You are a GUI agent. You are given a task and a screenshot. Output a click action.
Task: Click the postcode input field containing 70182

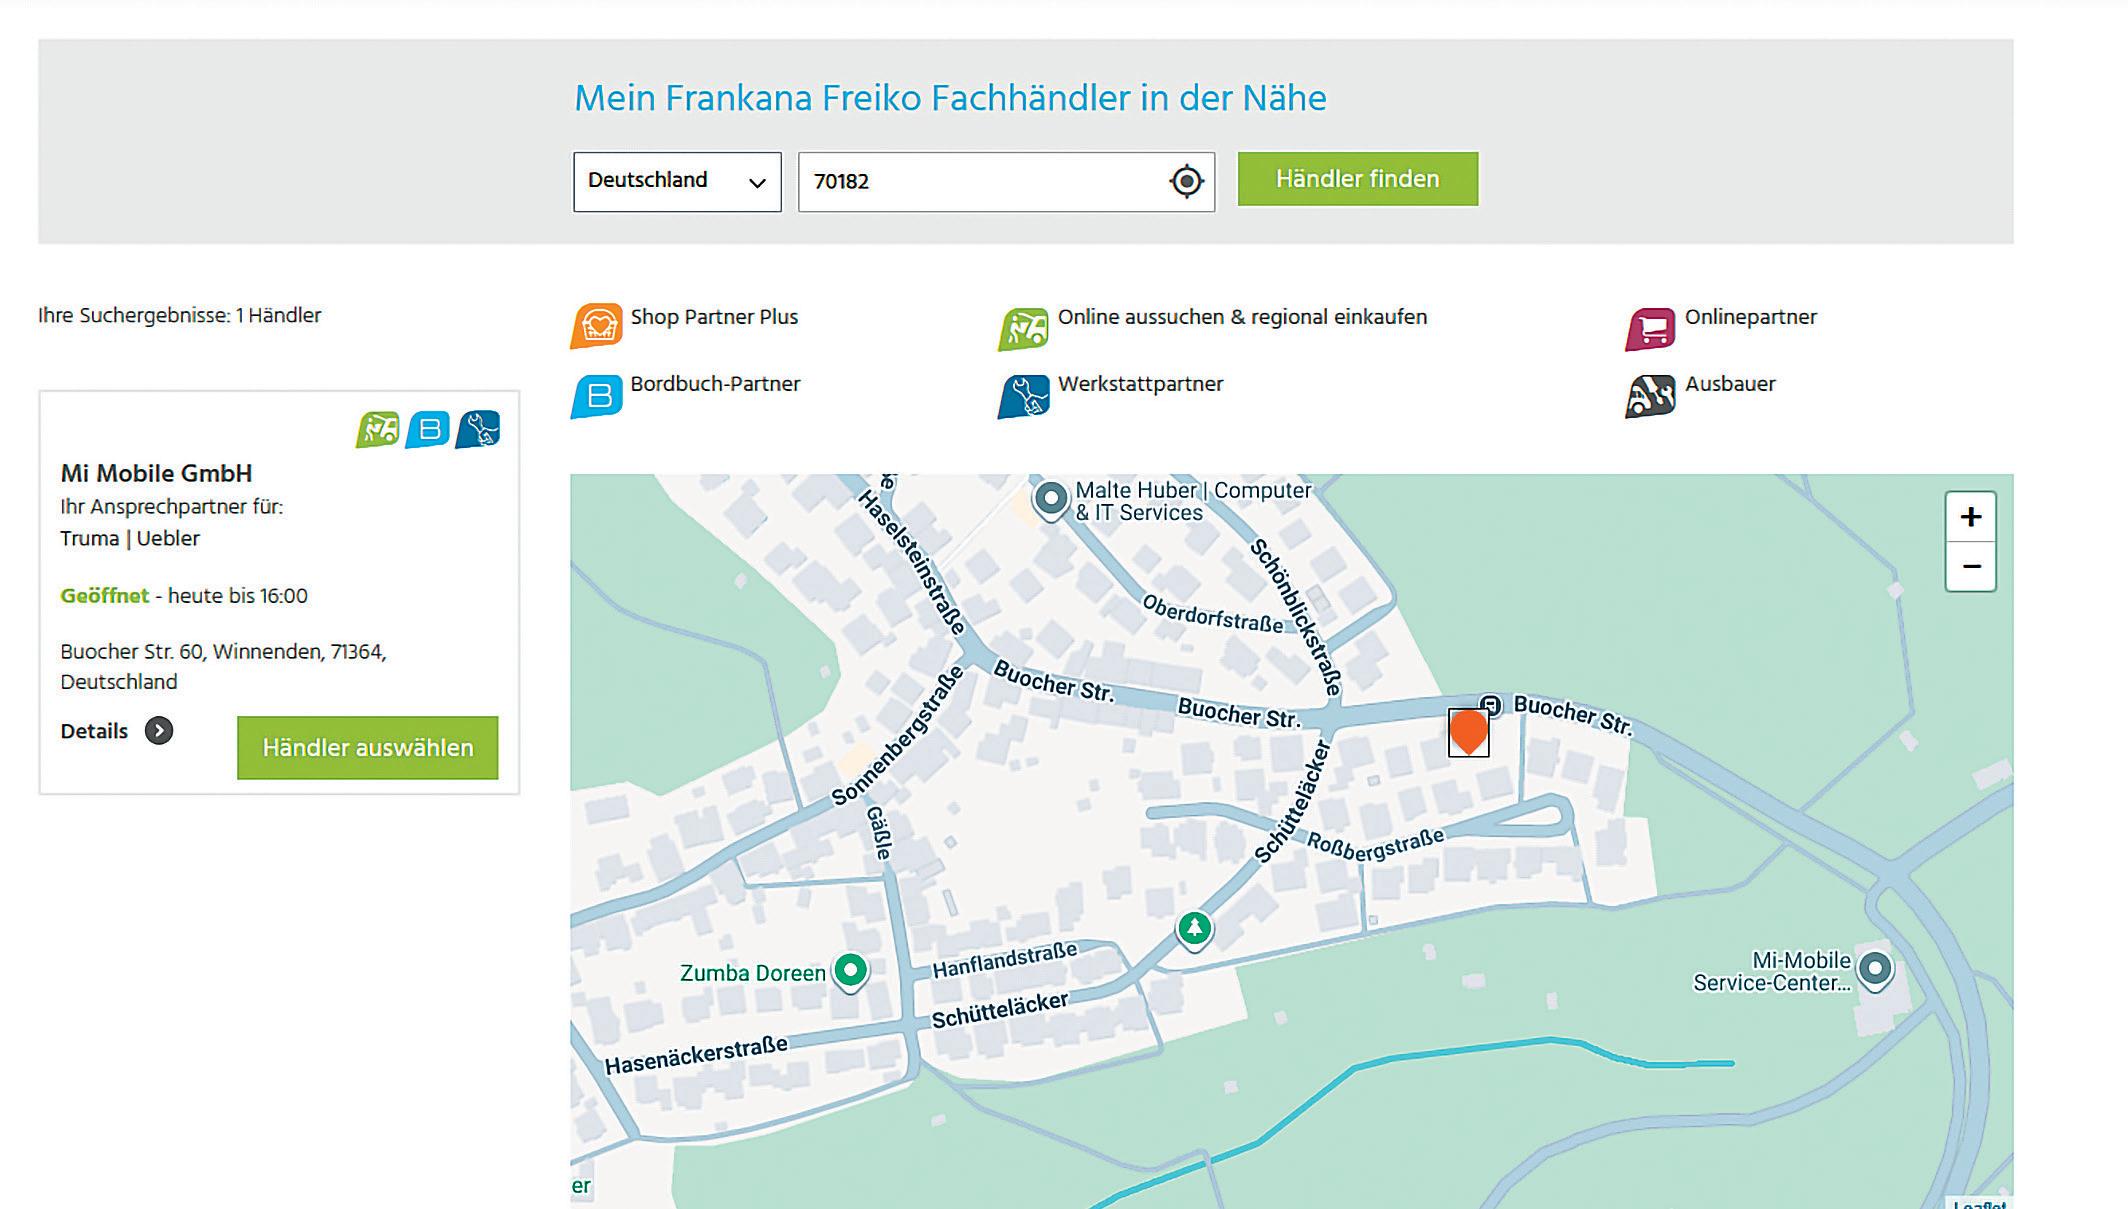pos(980,181)
